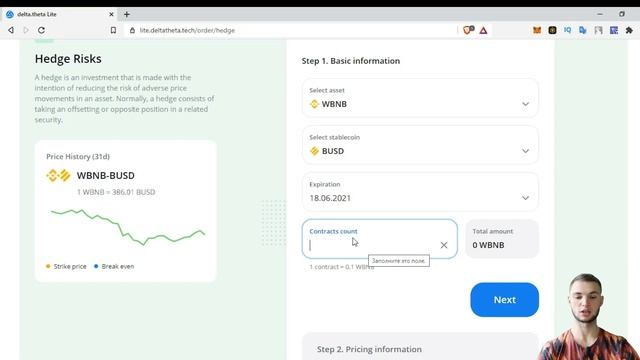Click the Price History (31d) label
The width and height of the screenshot is (640, 360).
coord(78,156)
